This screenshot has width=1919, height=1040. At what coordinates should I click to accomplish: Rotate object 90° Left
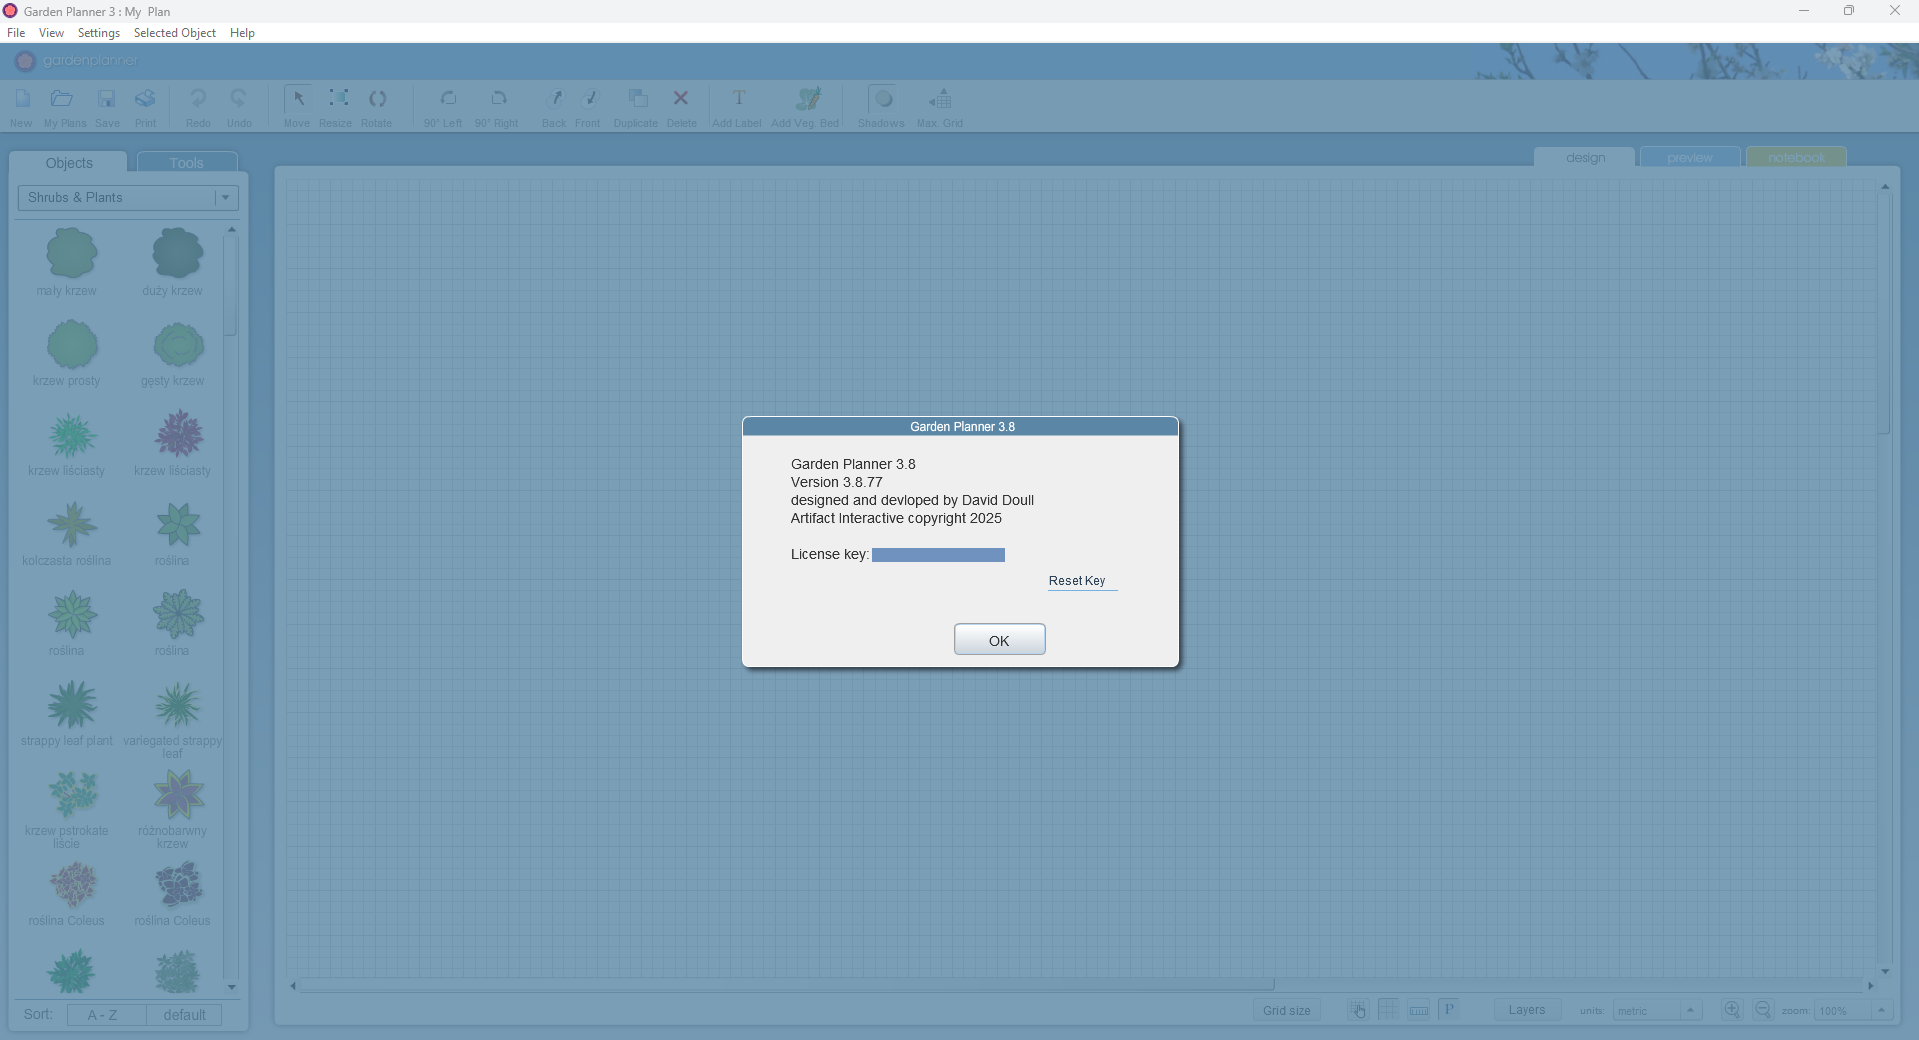tap(448, 99)
